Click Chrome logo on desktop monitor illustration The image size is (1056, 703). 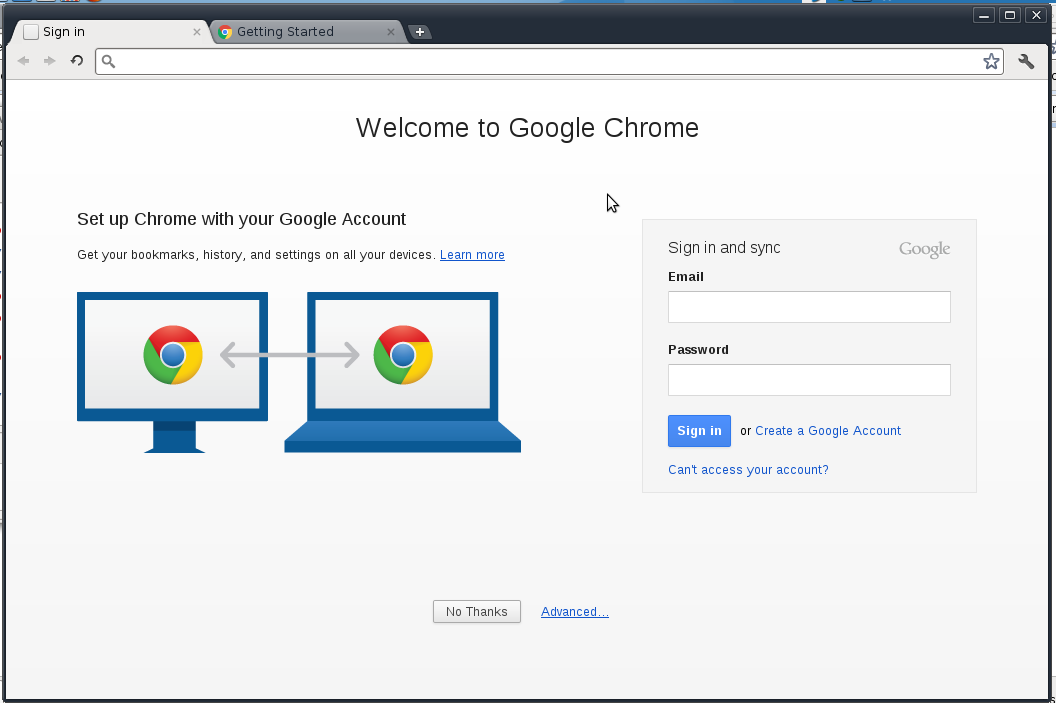[173, 355]
